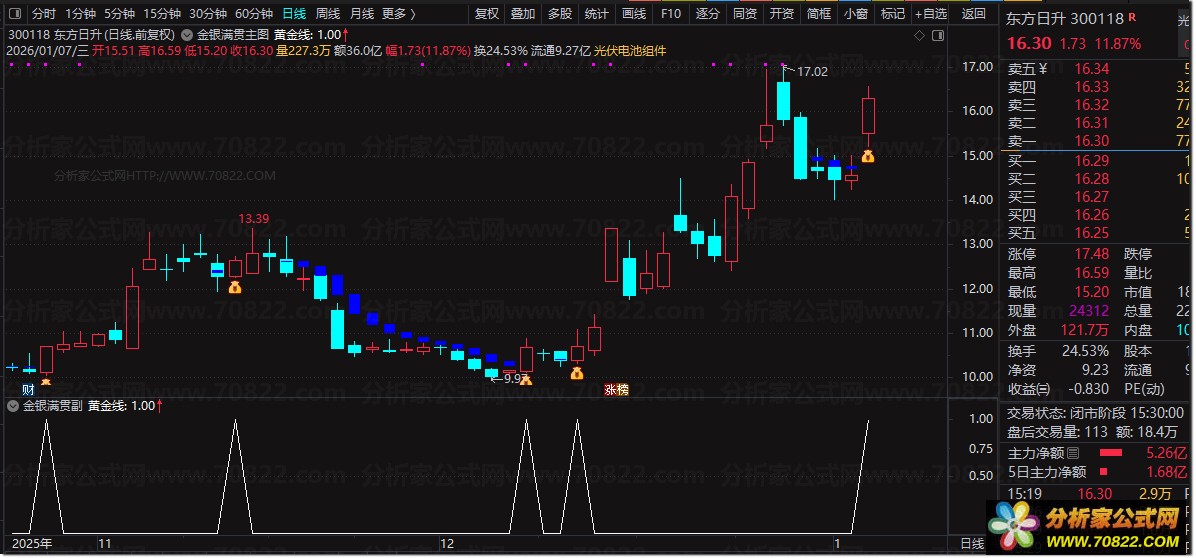Select the 1分钟 period
Image resolution: width=1196 pixels, height=558 pixels.
[x=80, y=14]
